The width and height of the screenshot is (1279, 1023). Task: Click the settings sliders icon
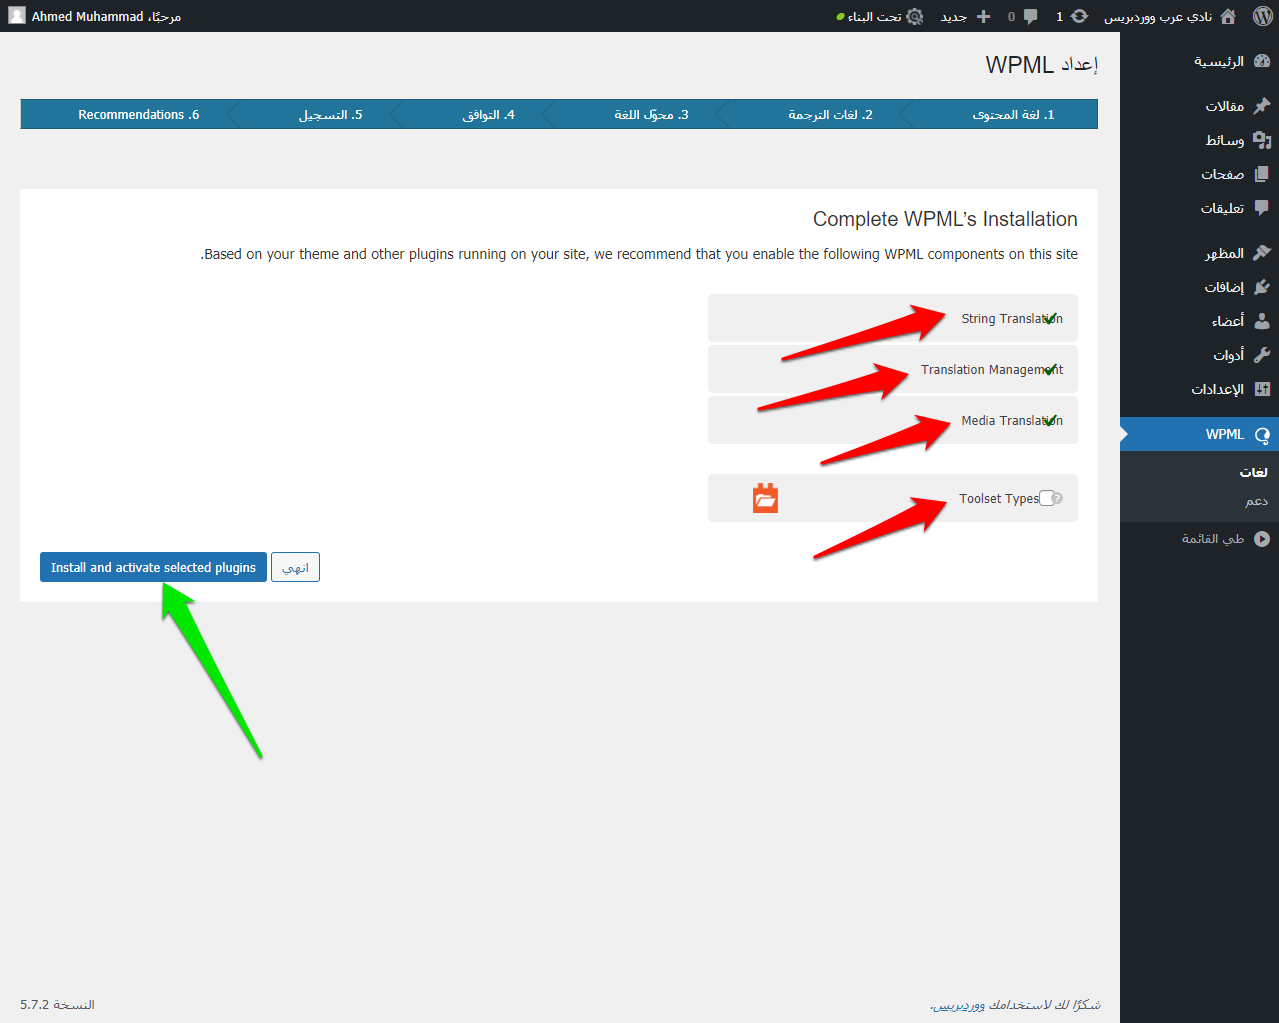coord(1262,389)
